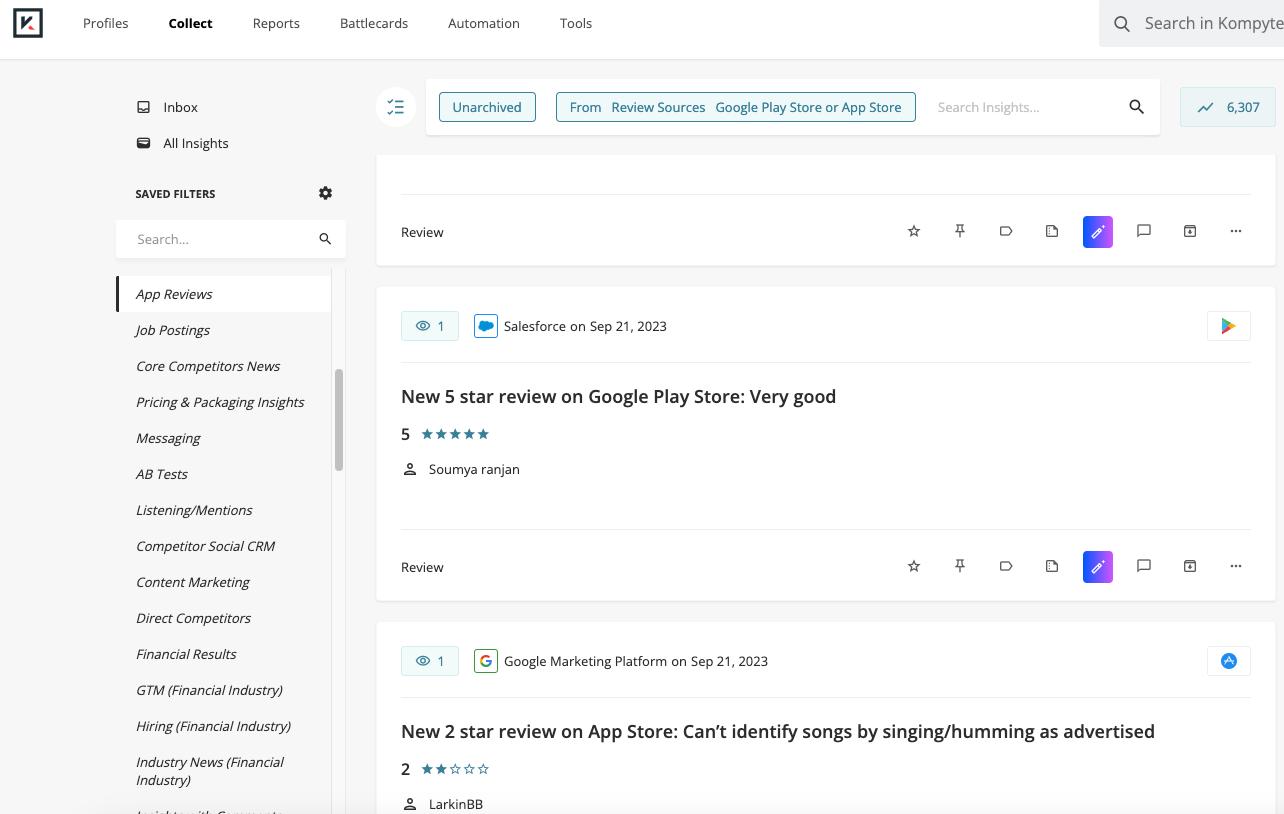Click the Google Play Store source icon

click(x=1229, y=326)
